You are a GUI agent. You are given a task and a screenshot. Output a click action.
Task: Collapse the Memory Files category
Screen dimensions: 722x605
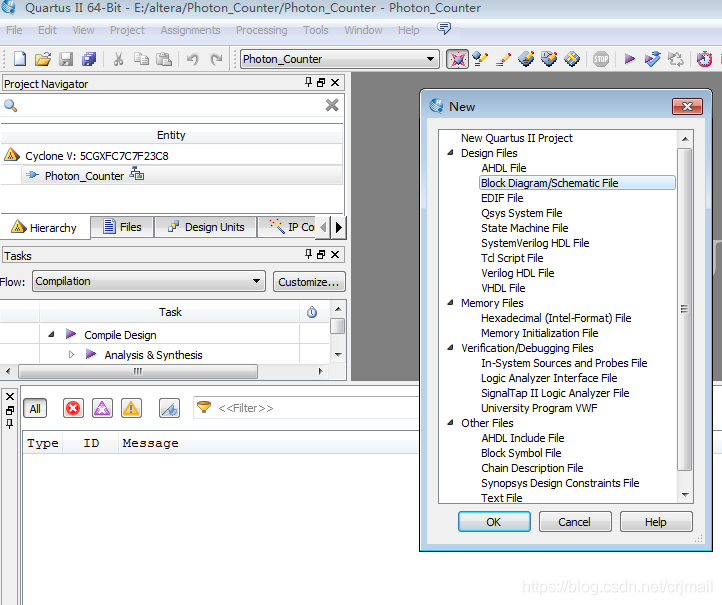pyautogui.click(x=450, y=303)
